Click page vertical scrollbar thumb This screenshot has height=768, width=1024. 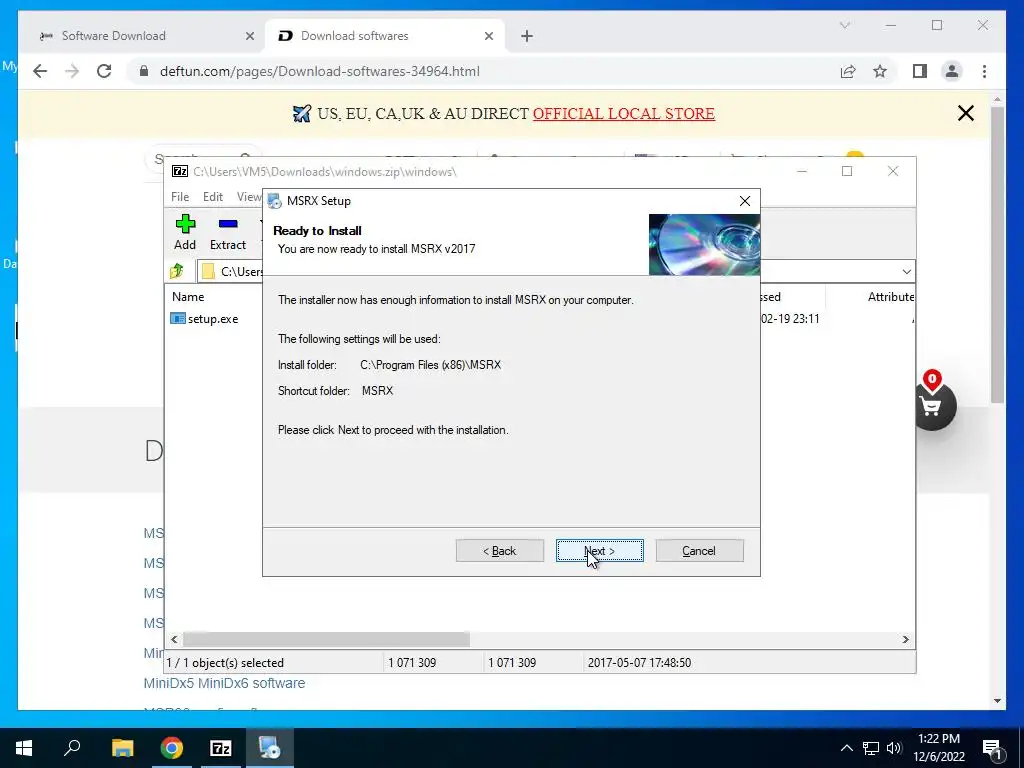997,255
